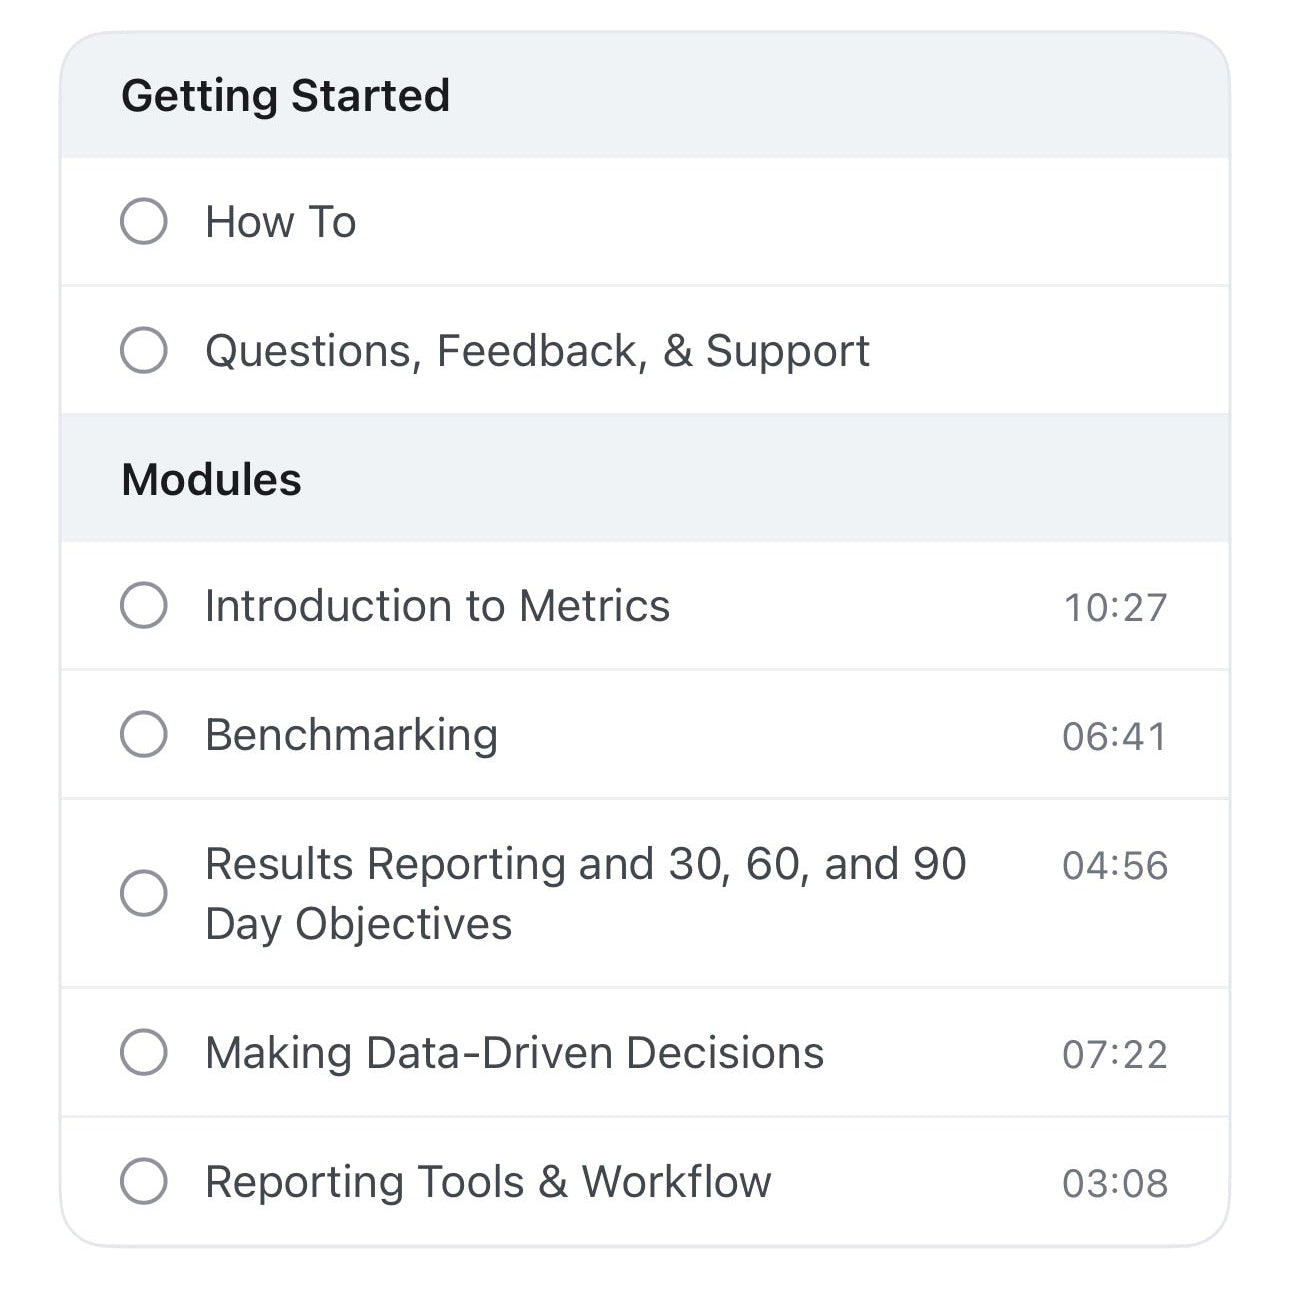The height and width of the screenshot is (1290, 1290).
Task: Open the How To lesson
Action: coord(280,221)
